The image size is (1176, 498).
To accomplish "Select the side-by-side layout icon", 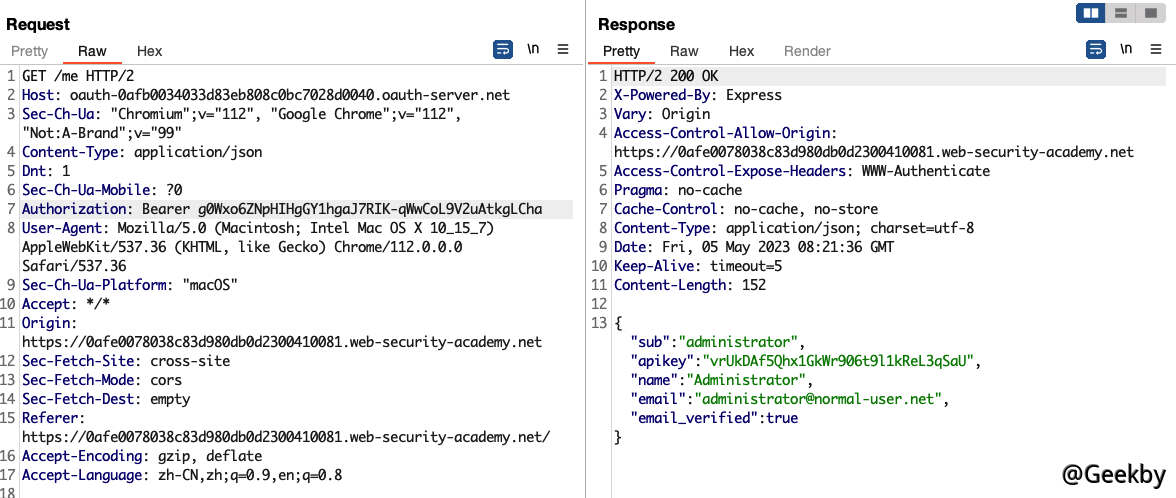I will tap(1090, 13).
